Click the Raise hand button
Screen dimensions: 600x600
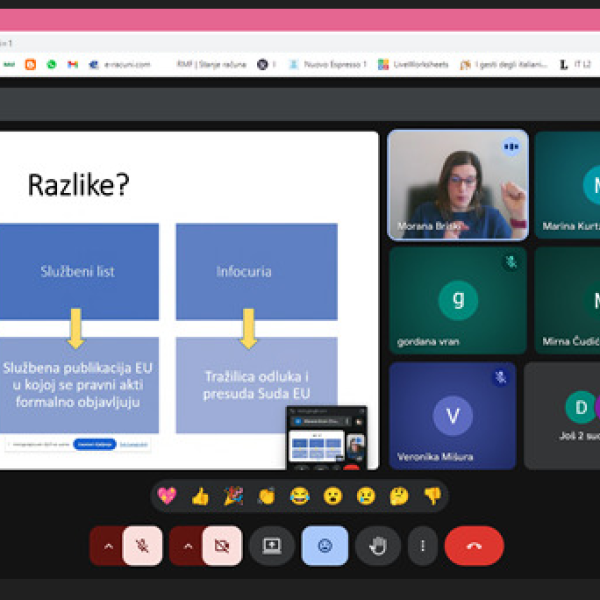tap(378, 546)
